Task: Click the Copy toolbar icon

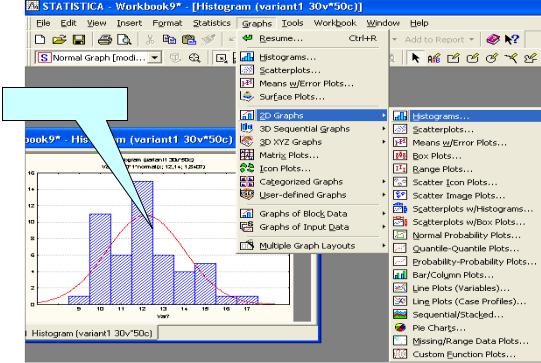Action: pos(169,40)
